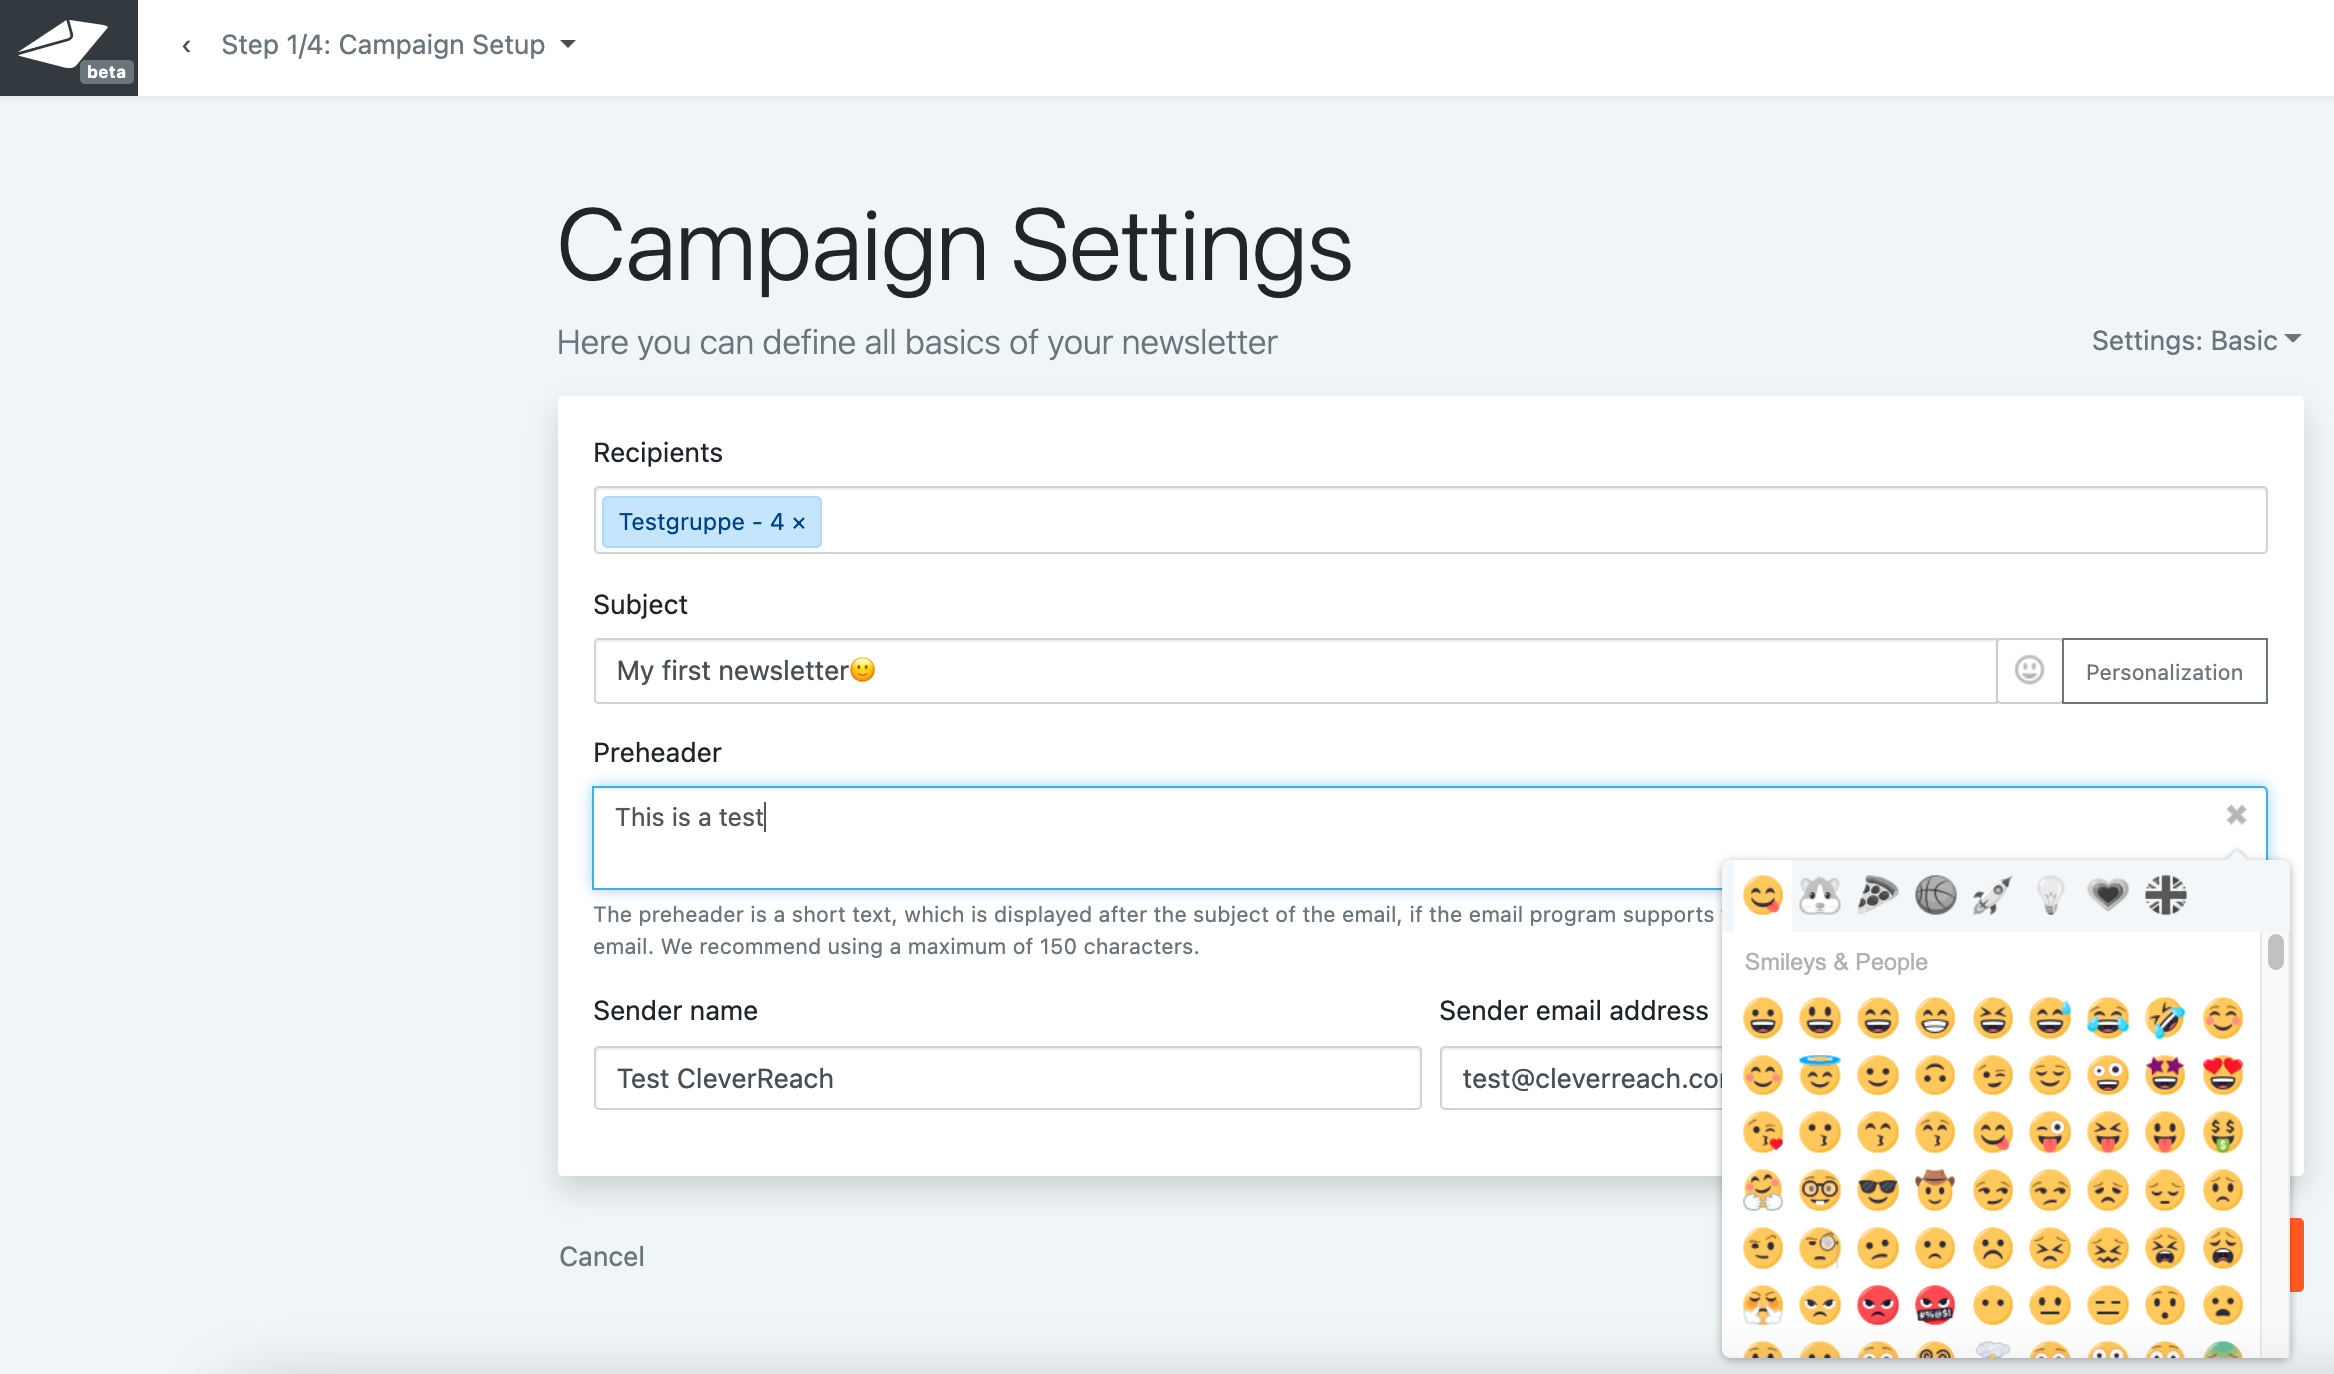Open the Objects emoji category (light bulb)
2334x1374 pixels.
tap(2050, 895)
